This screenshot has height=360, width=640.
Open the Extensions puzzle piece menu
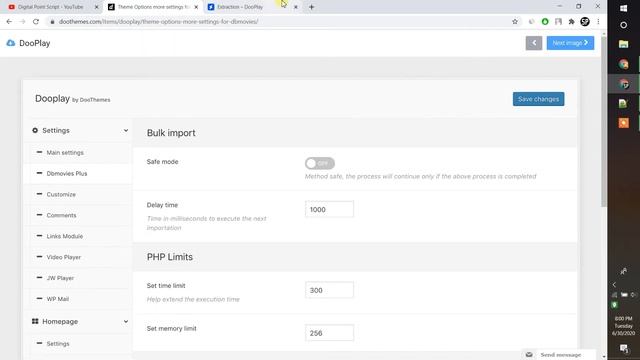pyautogui.click(x=571, y=22)
